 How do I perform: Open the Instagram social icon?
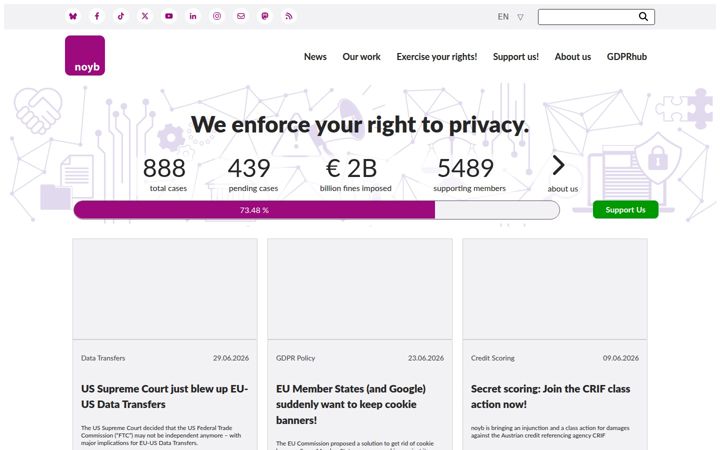[x=217, y=16]
